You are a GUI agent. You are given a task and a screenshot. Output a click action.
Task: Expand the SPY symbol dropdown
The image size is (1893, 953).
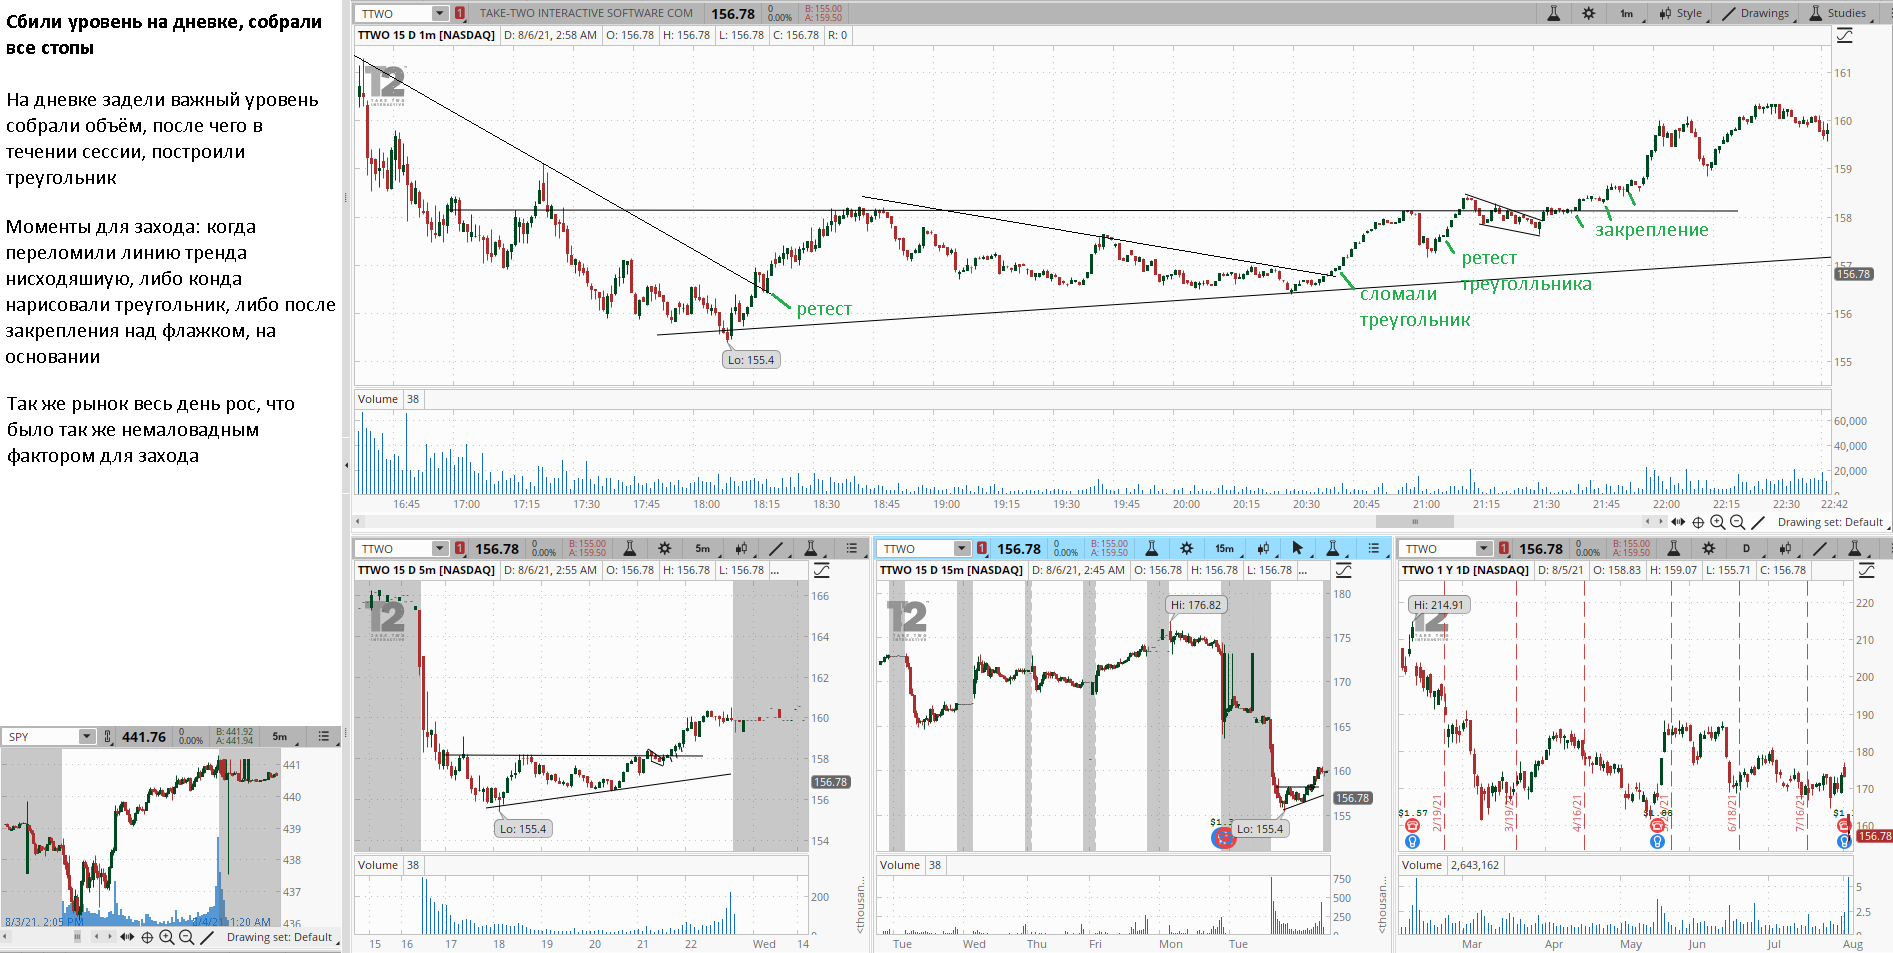87,736
